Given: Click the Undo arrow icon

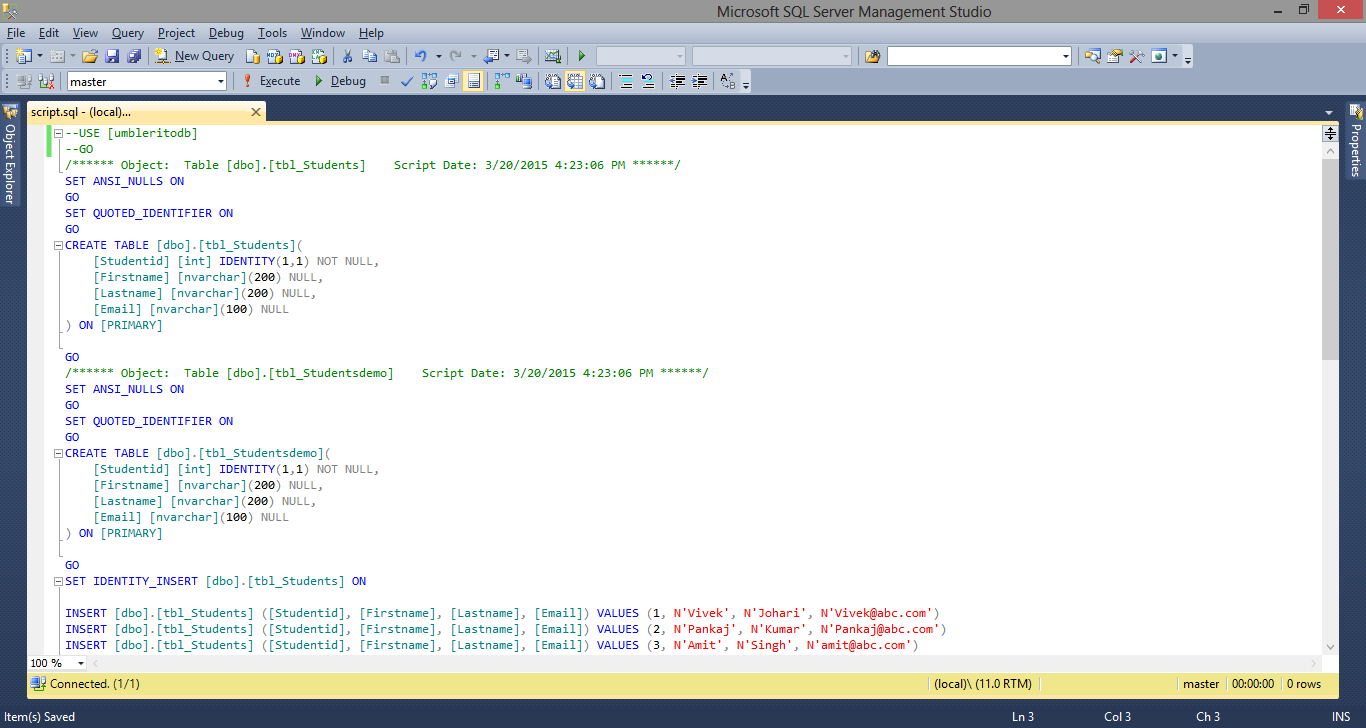Looking at the screenshot, I should click(x=421, y=56).
